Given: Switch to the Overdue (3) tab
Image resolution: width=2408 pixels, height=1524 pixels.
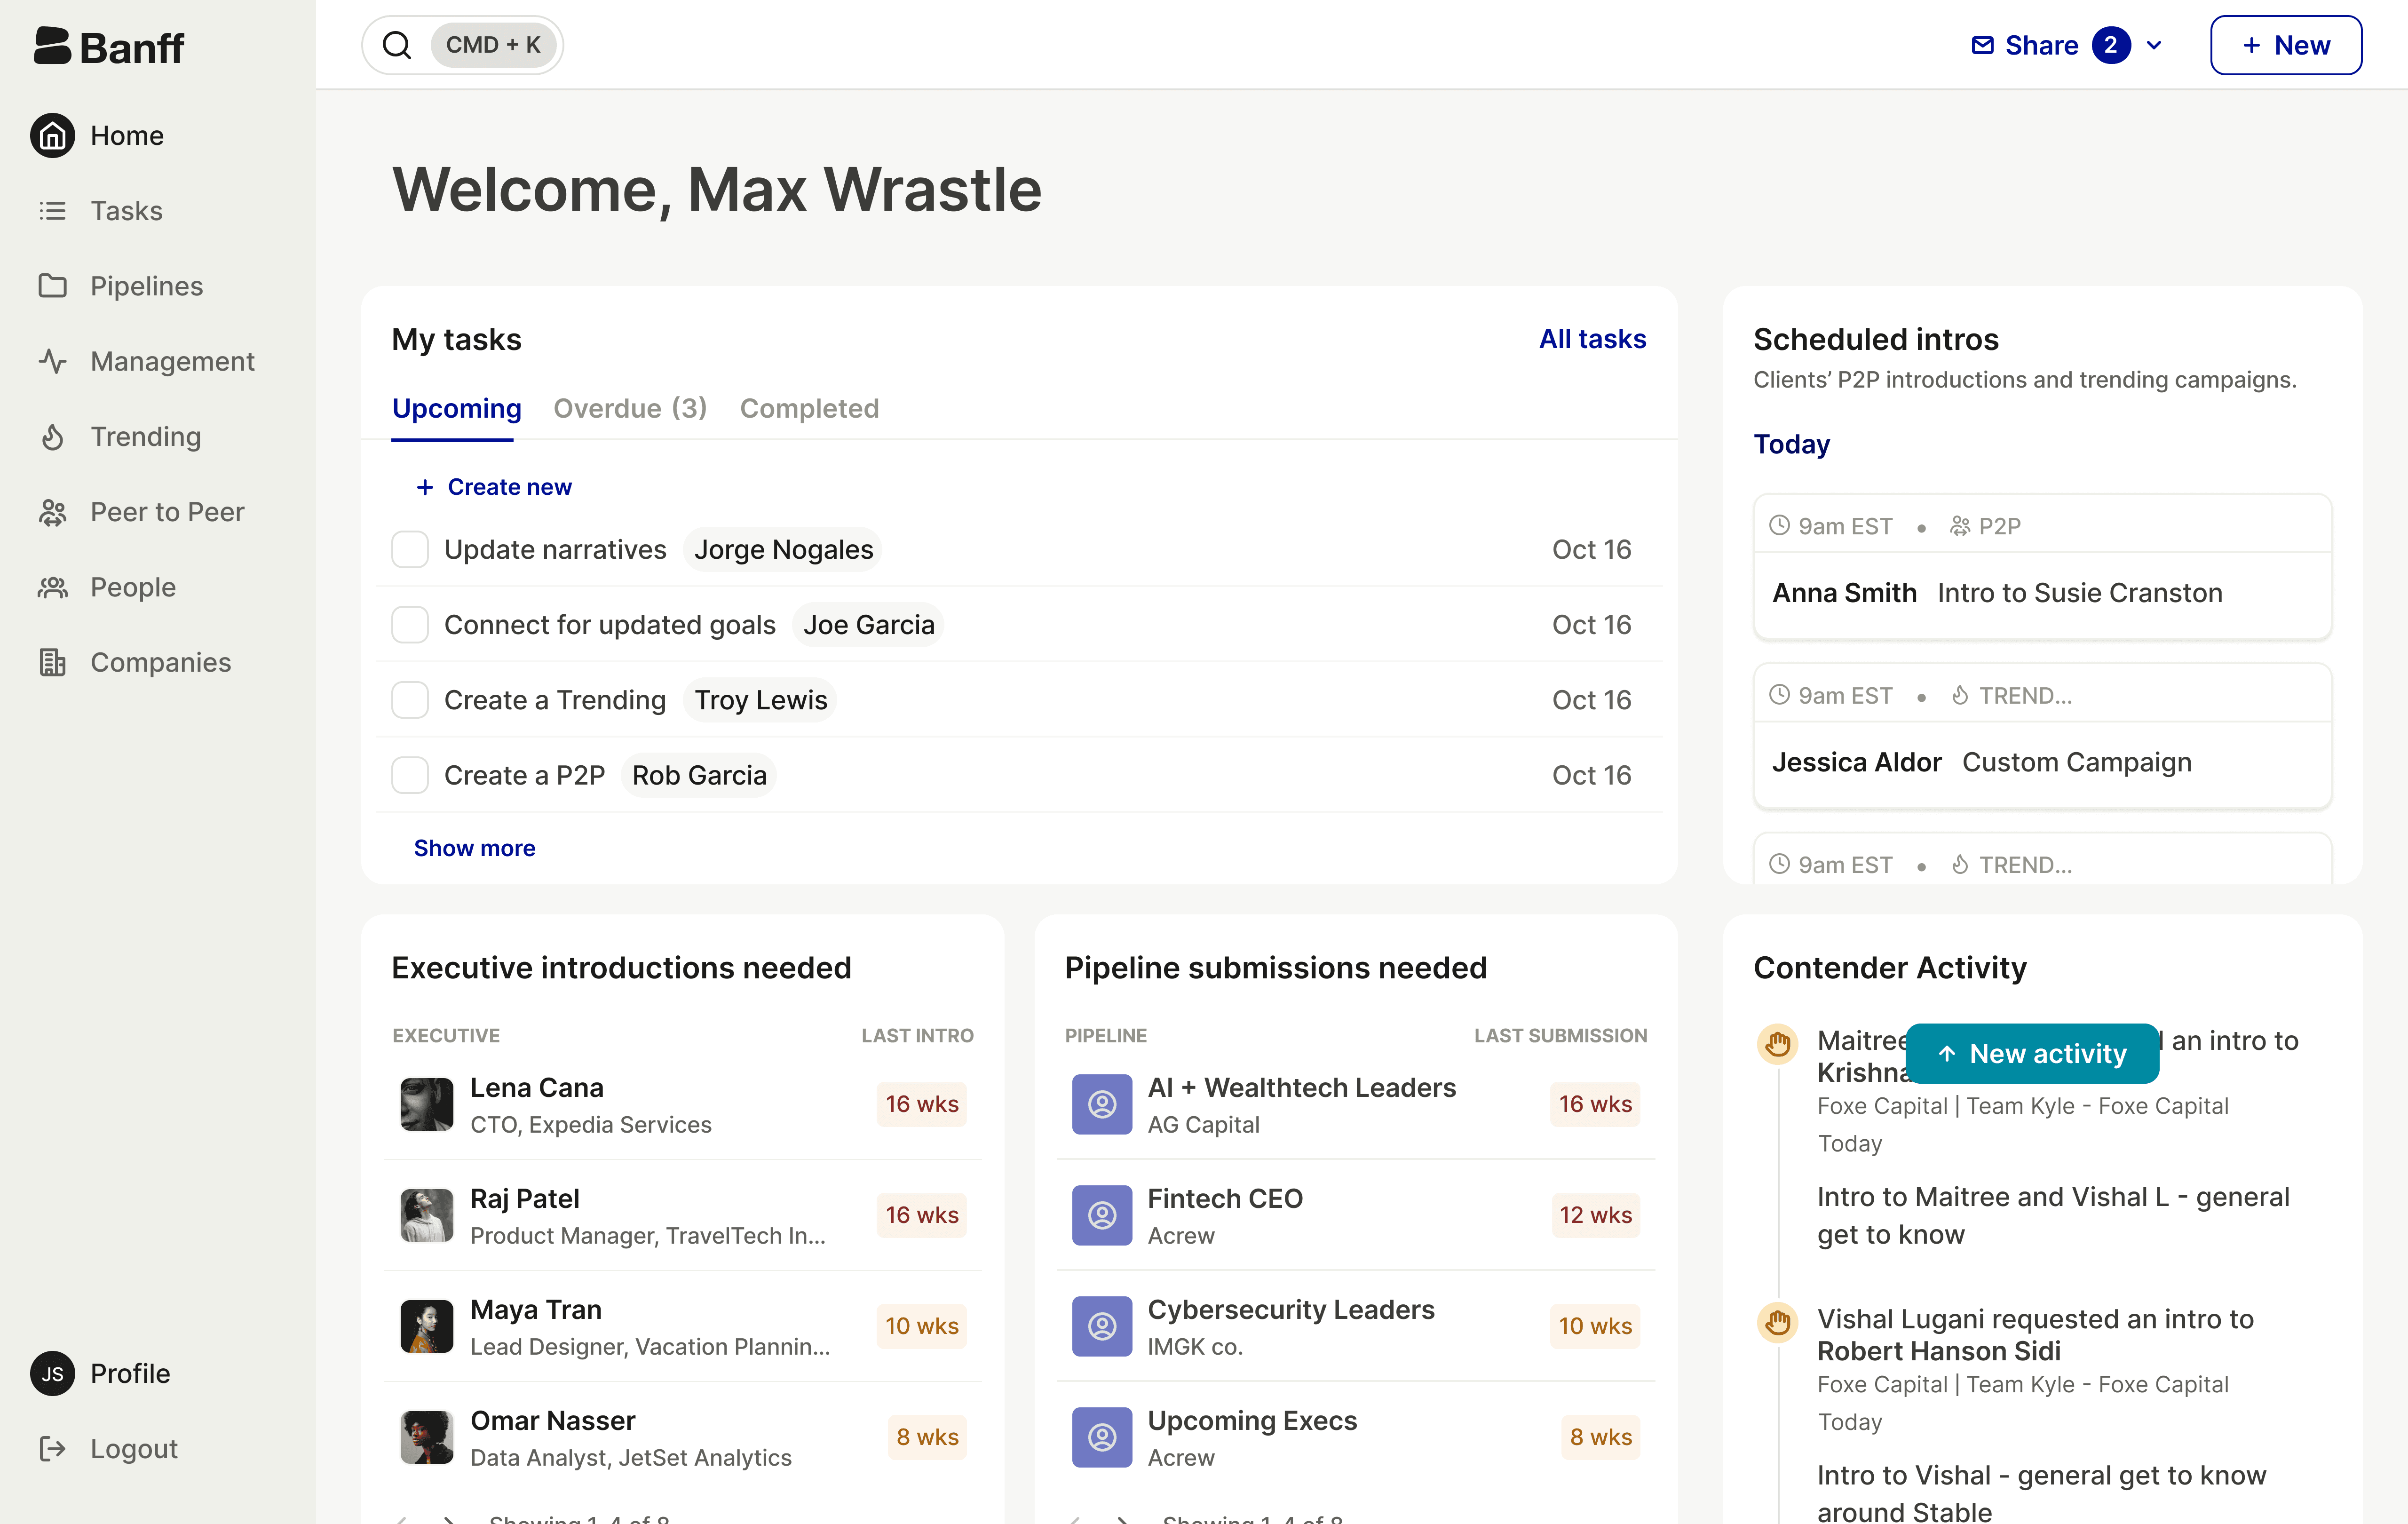Looking at the screenshot, I should [x=630, y=408].
